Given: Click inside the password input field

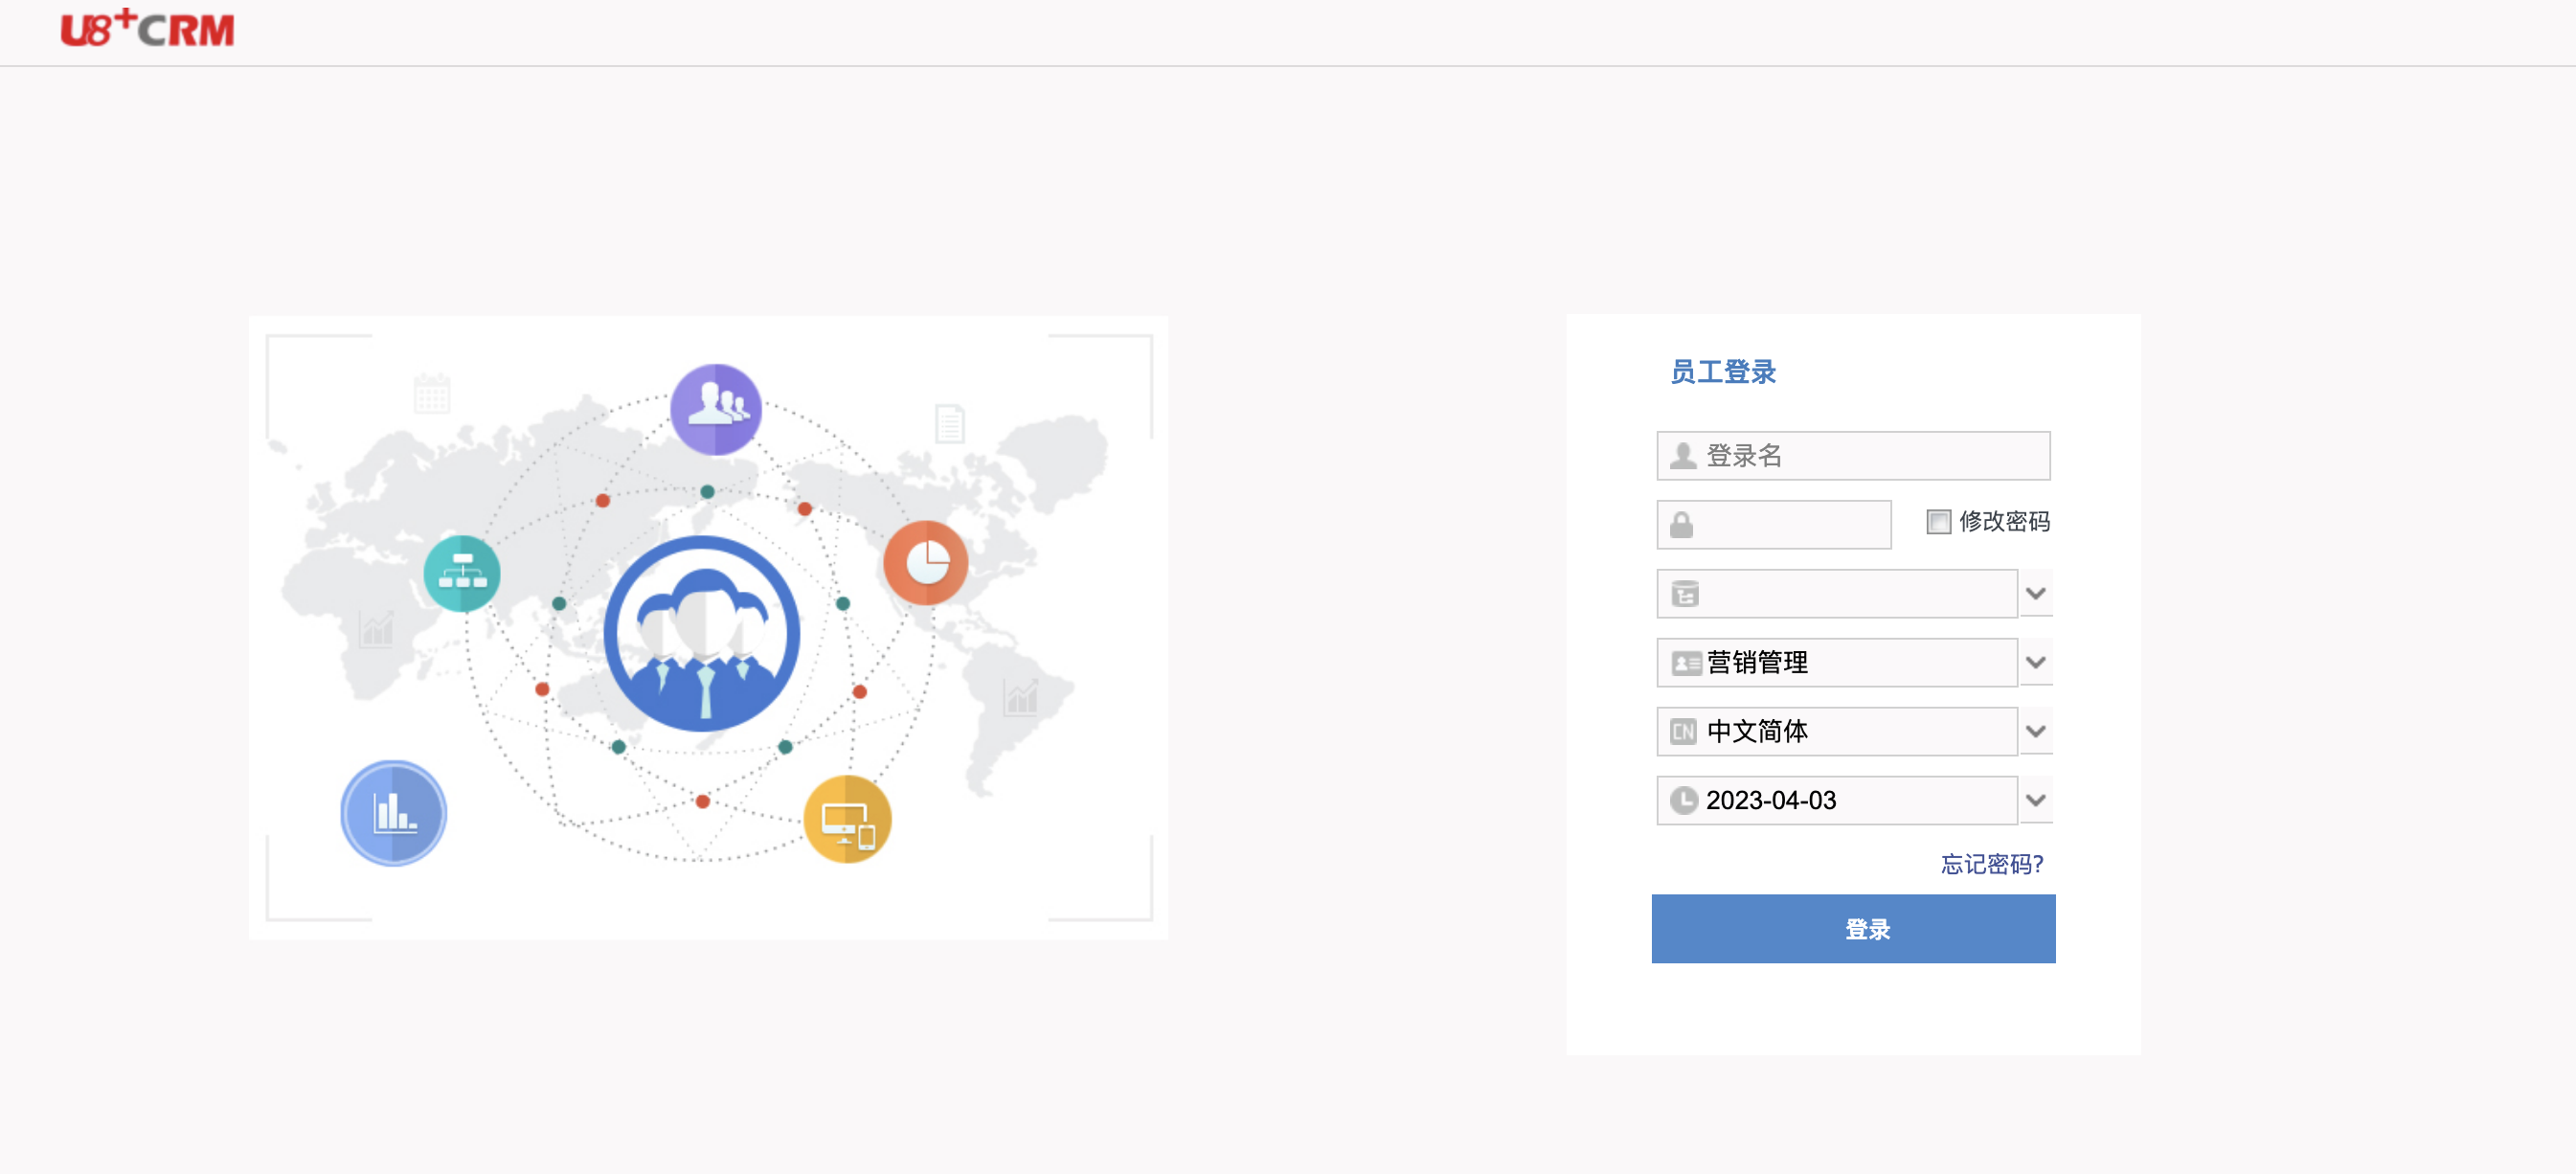Looking at the screenshot, I should tap(1790, 525).
